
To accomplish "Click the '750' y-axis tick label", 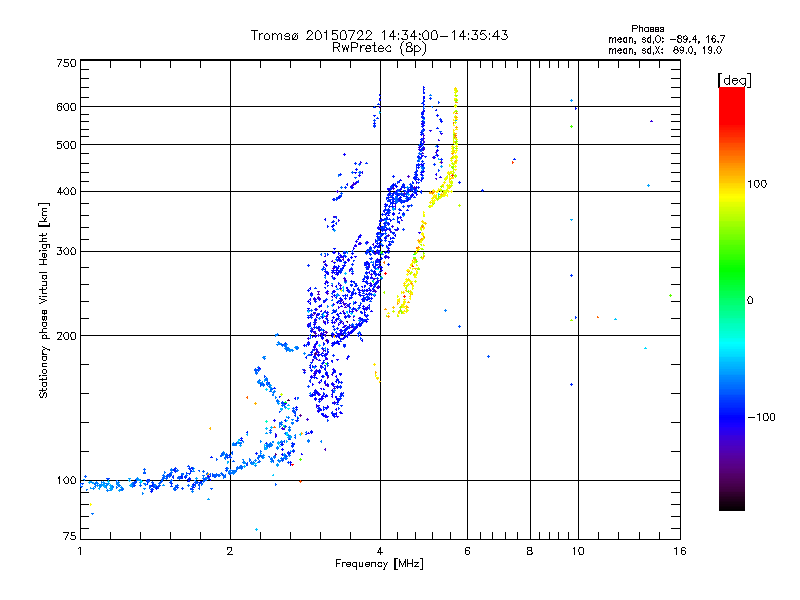I will (66, 63).
